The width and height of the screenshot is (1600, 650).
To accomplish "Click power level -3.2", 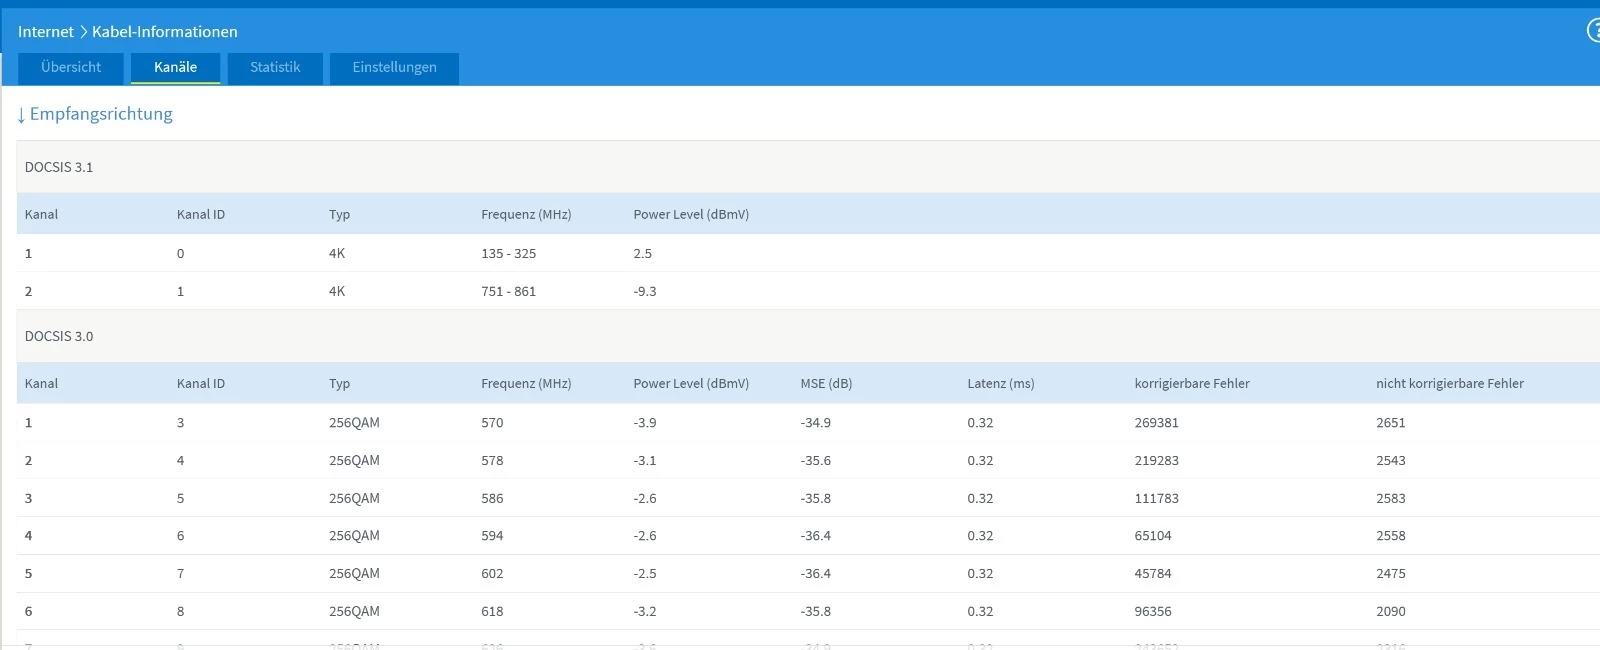I will [x=645, y=612].
